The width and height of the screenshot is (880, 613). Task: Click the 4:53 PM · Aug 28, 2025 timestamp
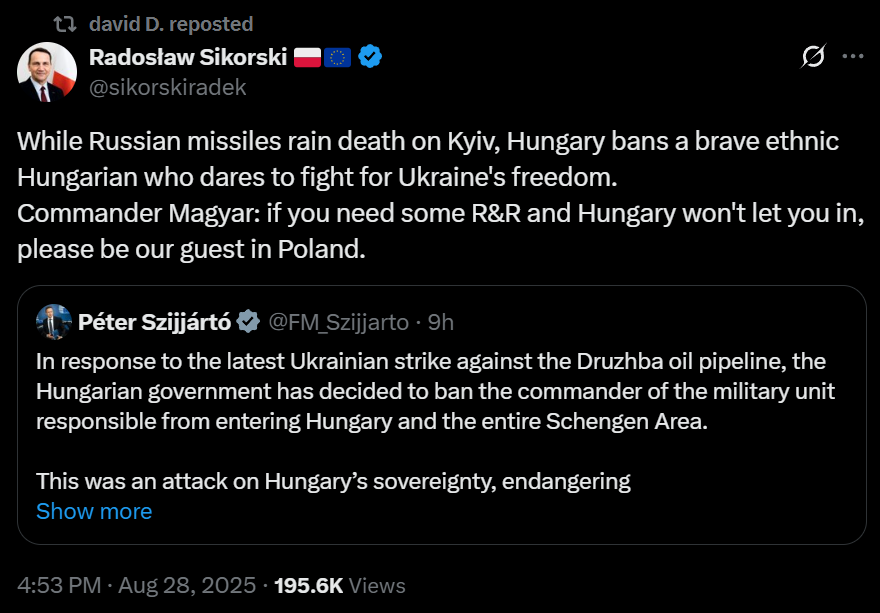(136, 585)
